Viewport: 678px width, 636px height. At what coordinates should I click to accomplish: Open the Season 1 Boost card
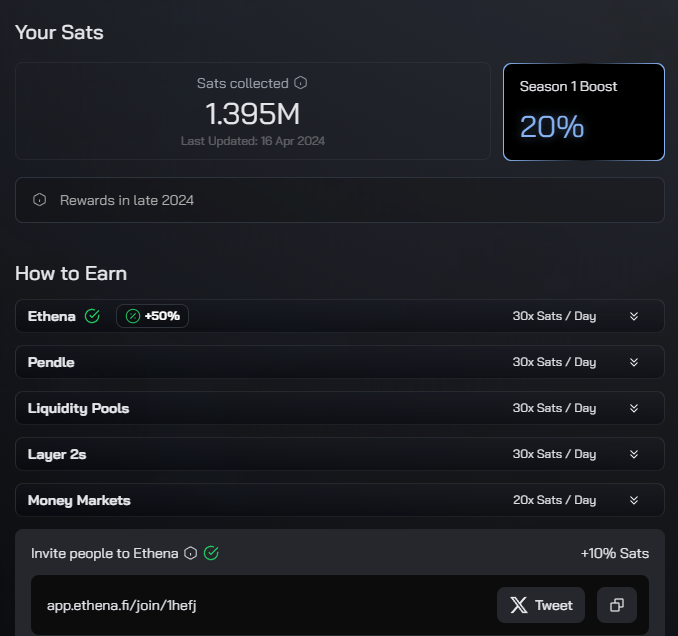point(584,112)
